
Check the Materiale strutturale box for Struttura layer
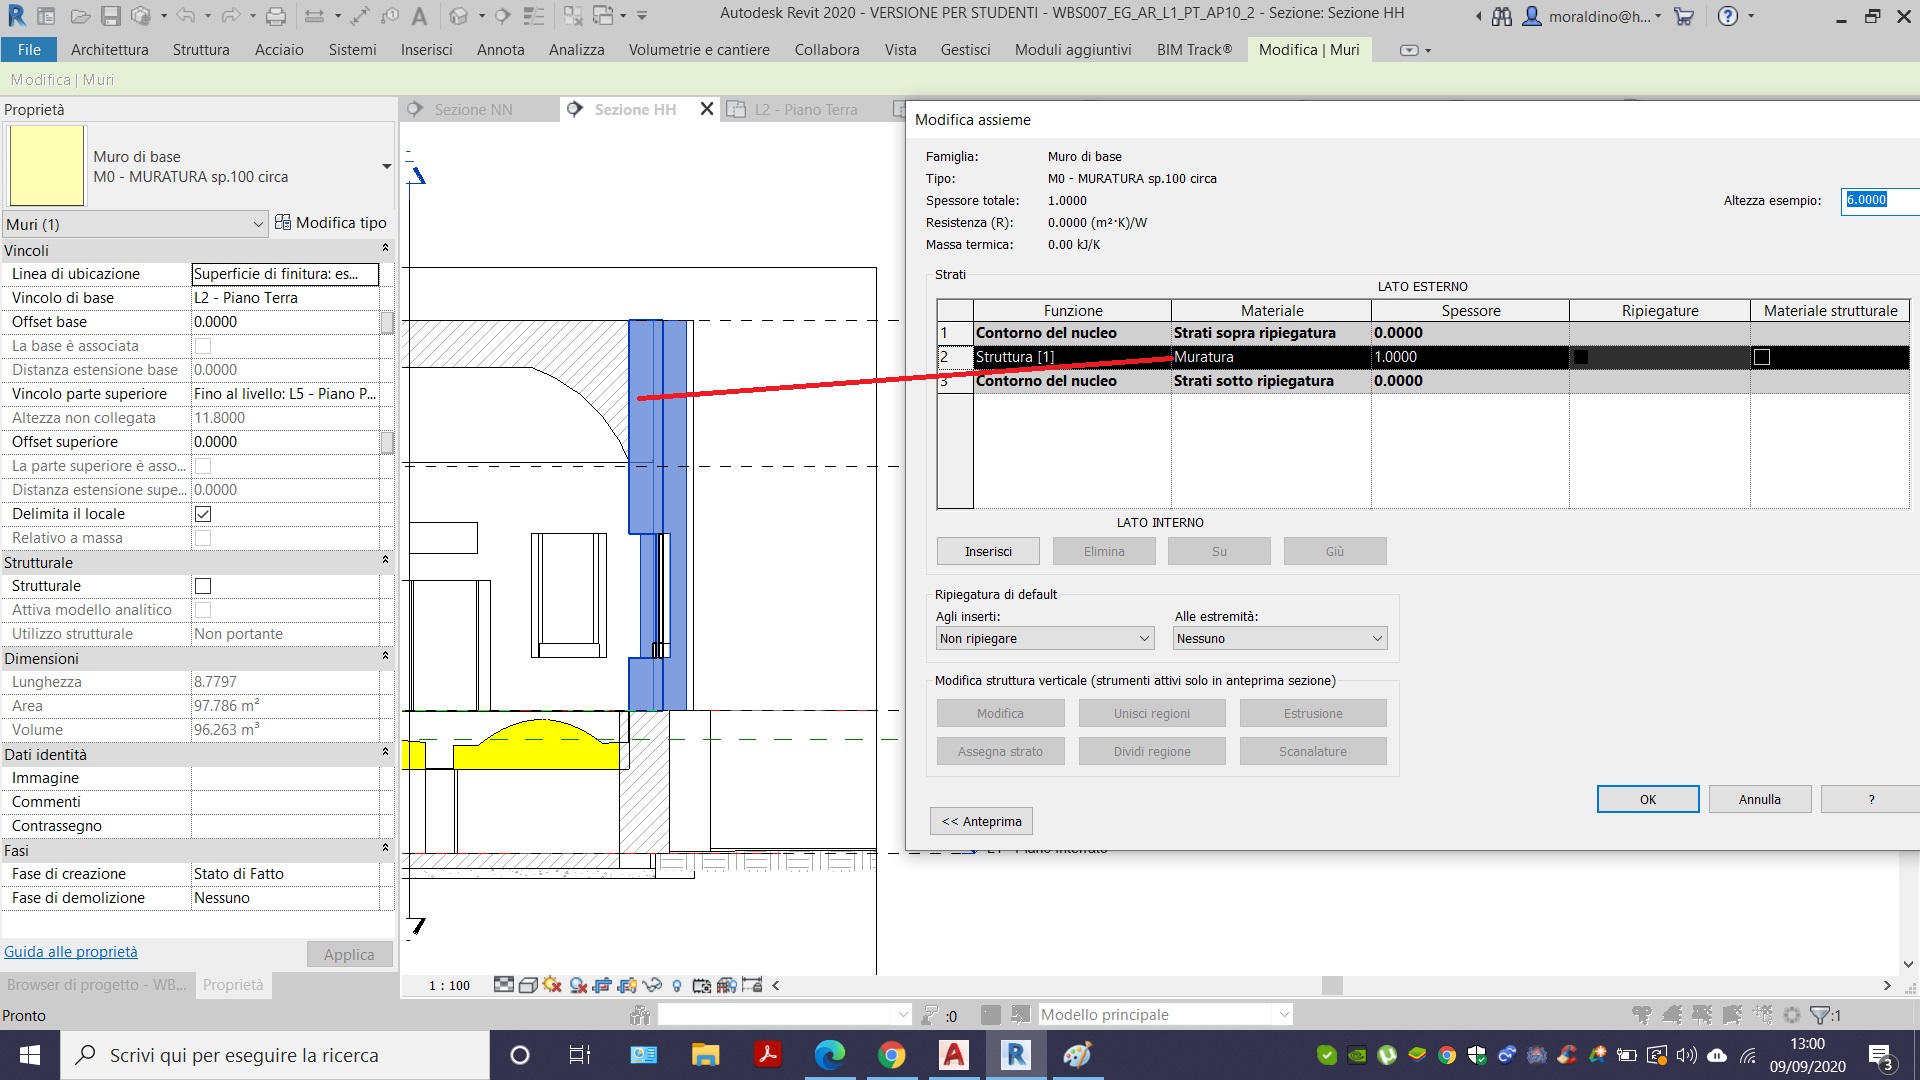(x=1760, y=357)
